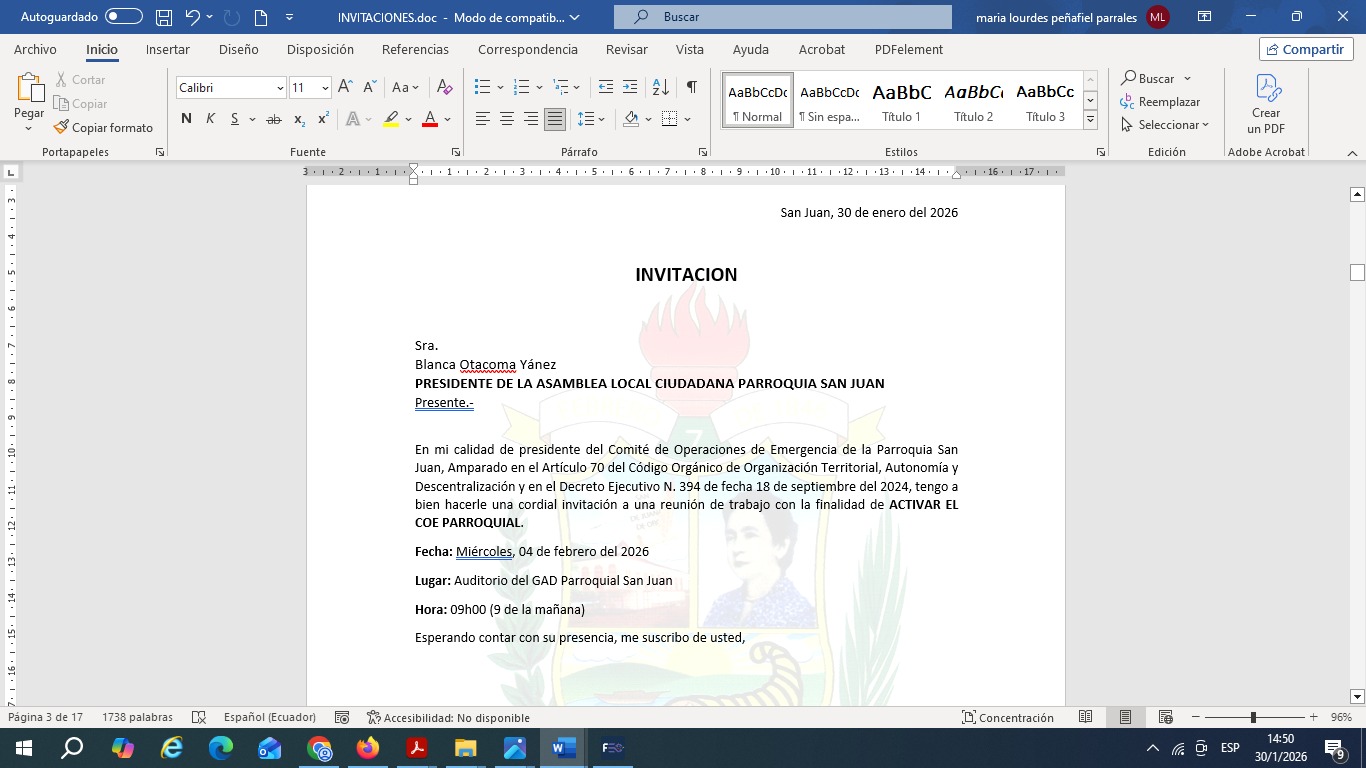
Task: Click the save icon in title bar
Action: point(164,17)
